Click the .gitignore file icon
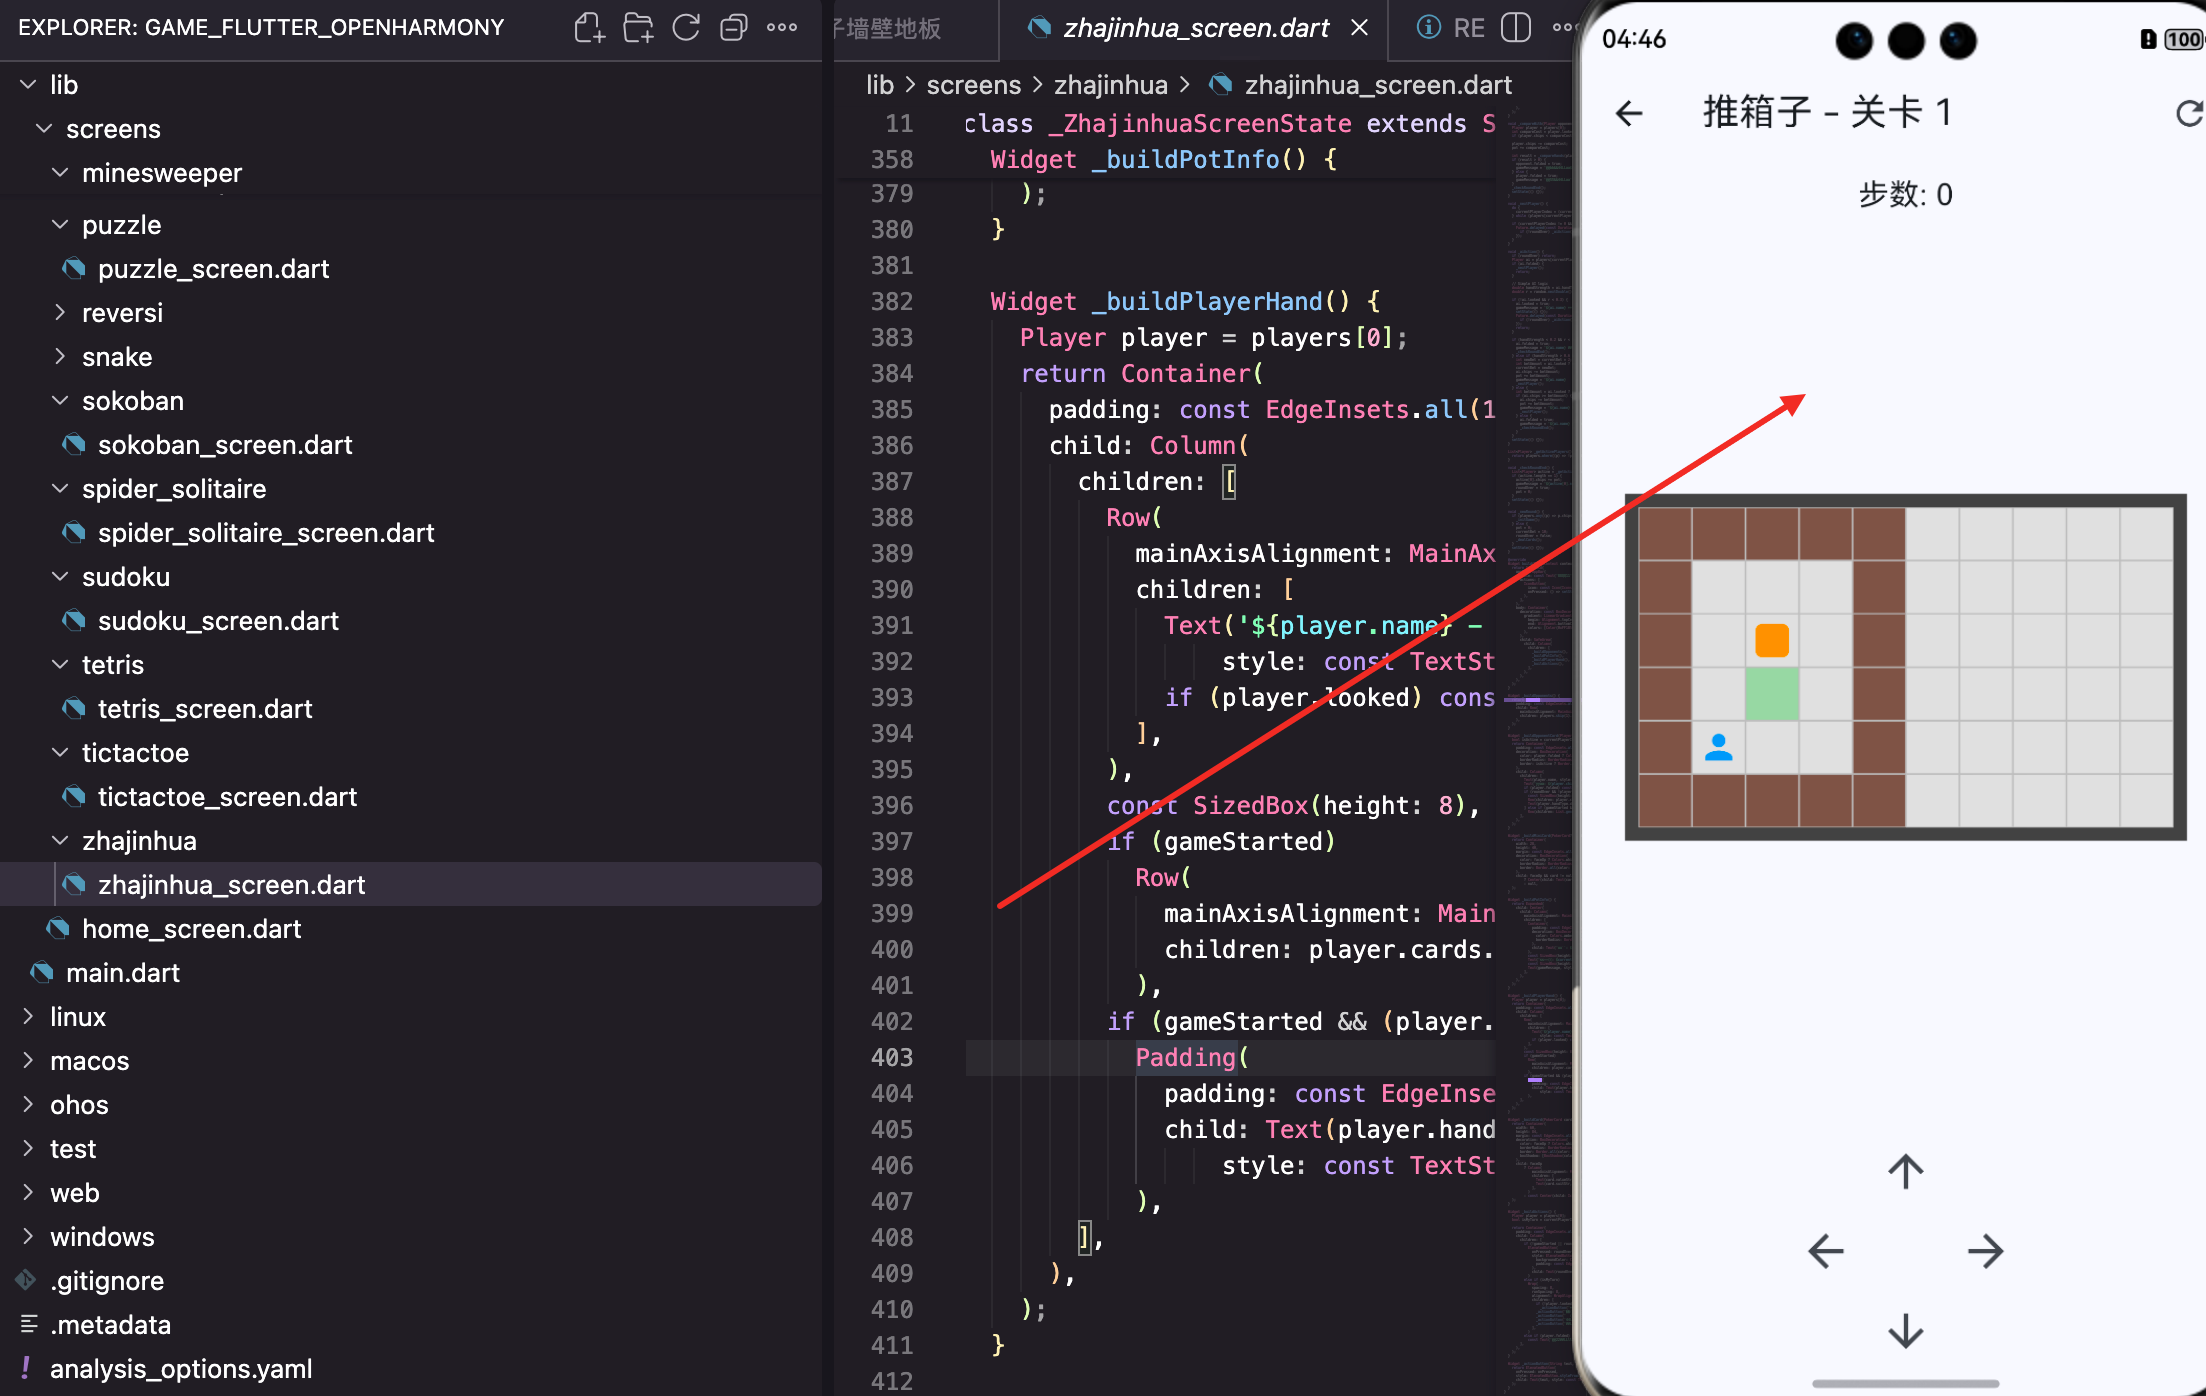 pos(26,1280)
